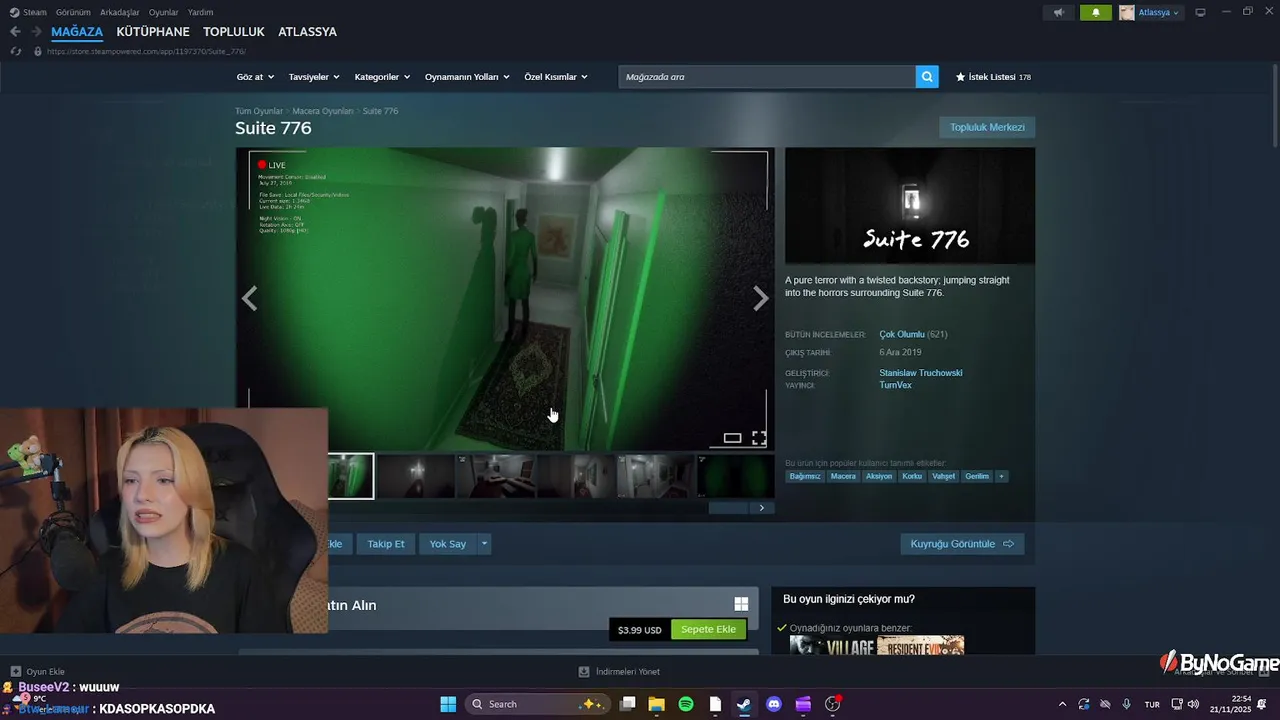Click the microphone tray icon
The height and width of the screenshot is (720, 1280).
(1127, 704)
